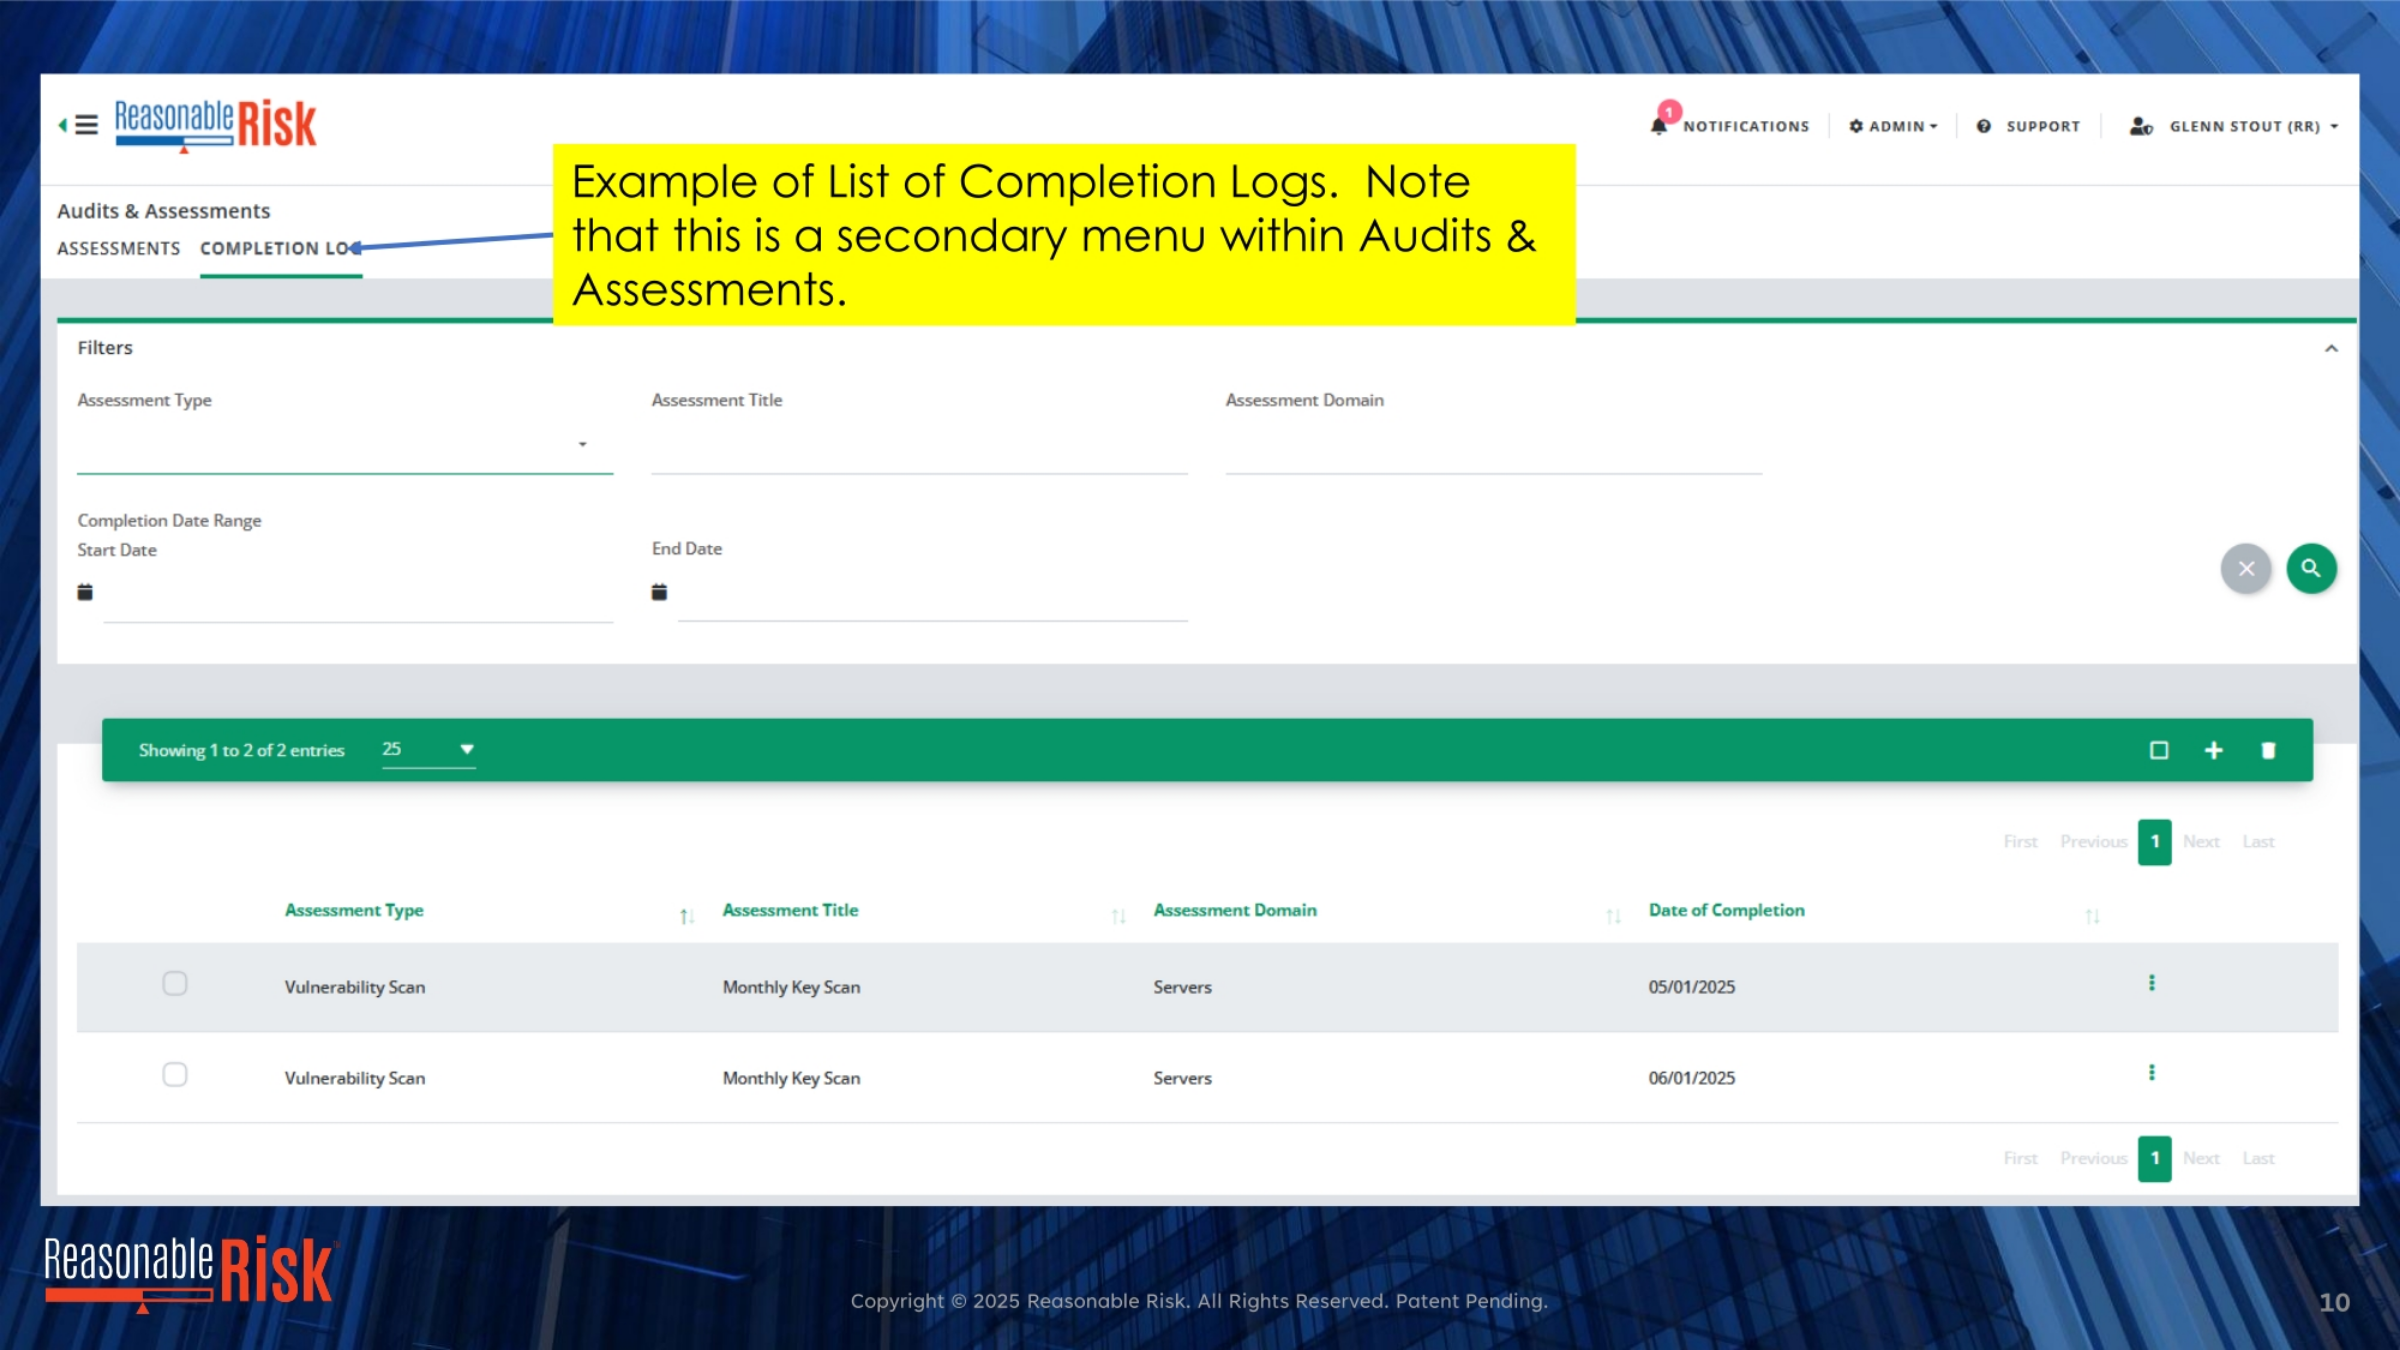Click the 05/01/2025 completion date cell

coord(1692,987)
